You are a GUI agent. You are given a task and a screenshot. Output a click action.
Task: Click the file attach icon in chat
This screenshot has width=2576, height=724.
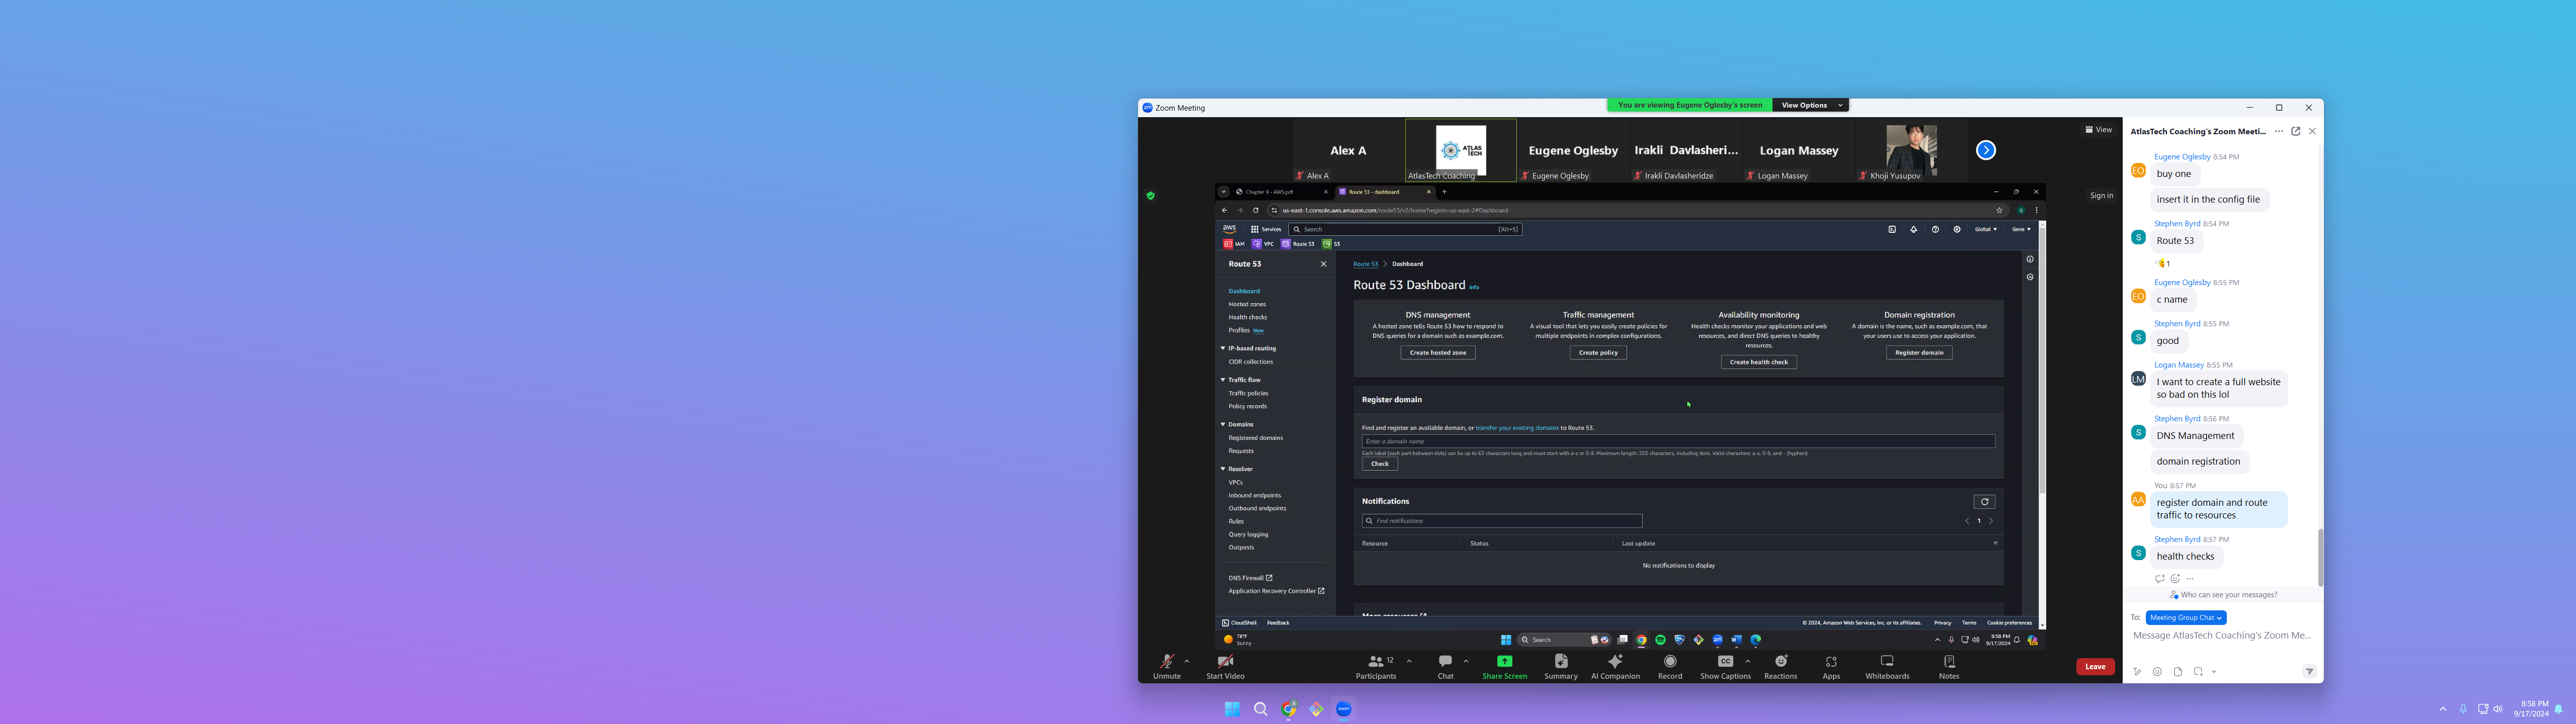(2178, 672)
